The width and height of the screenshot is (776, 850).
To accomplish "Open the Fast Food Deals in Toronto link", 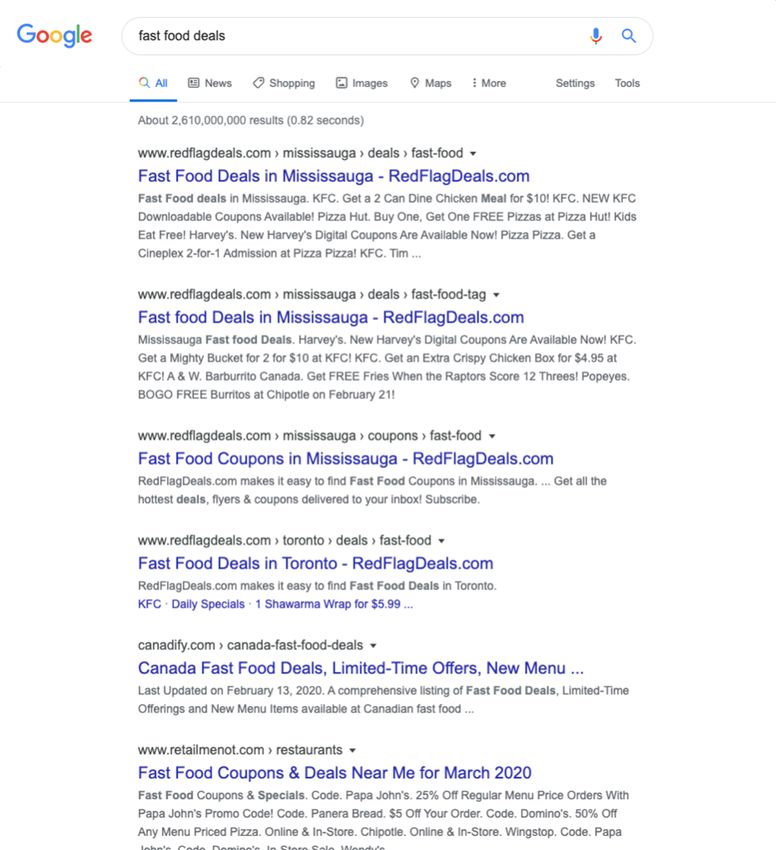I will pyautogui.click(x=316, y=563).
